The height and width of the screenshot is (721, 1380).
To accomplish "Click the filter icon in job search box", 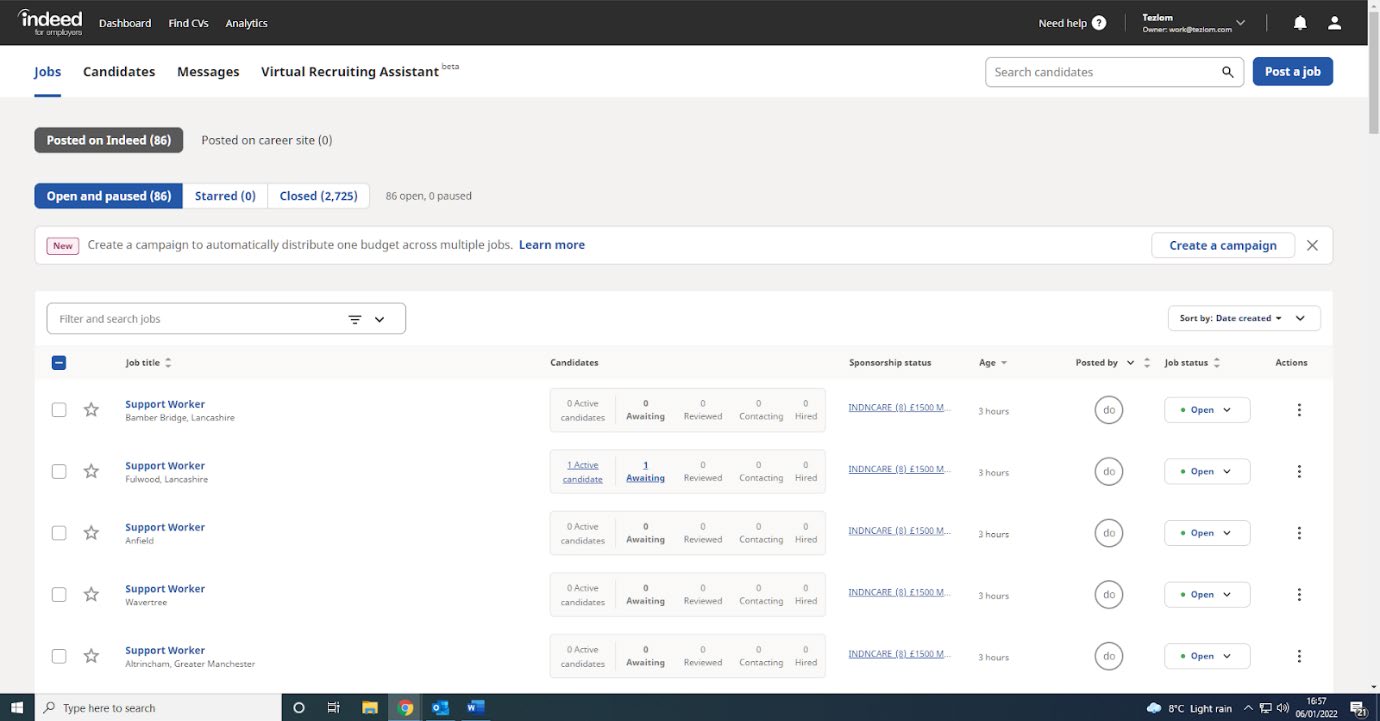I will tap(355, 319).
